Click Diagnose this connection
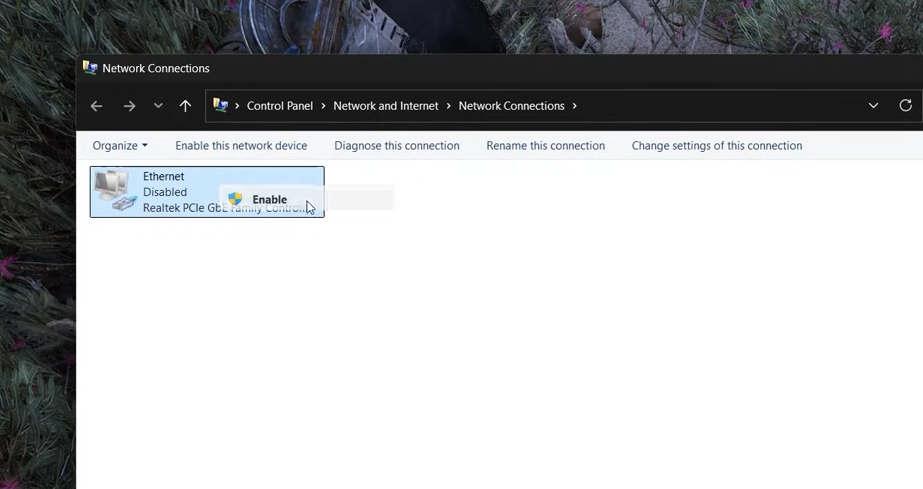 [396, 146]
